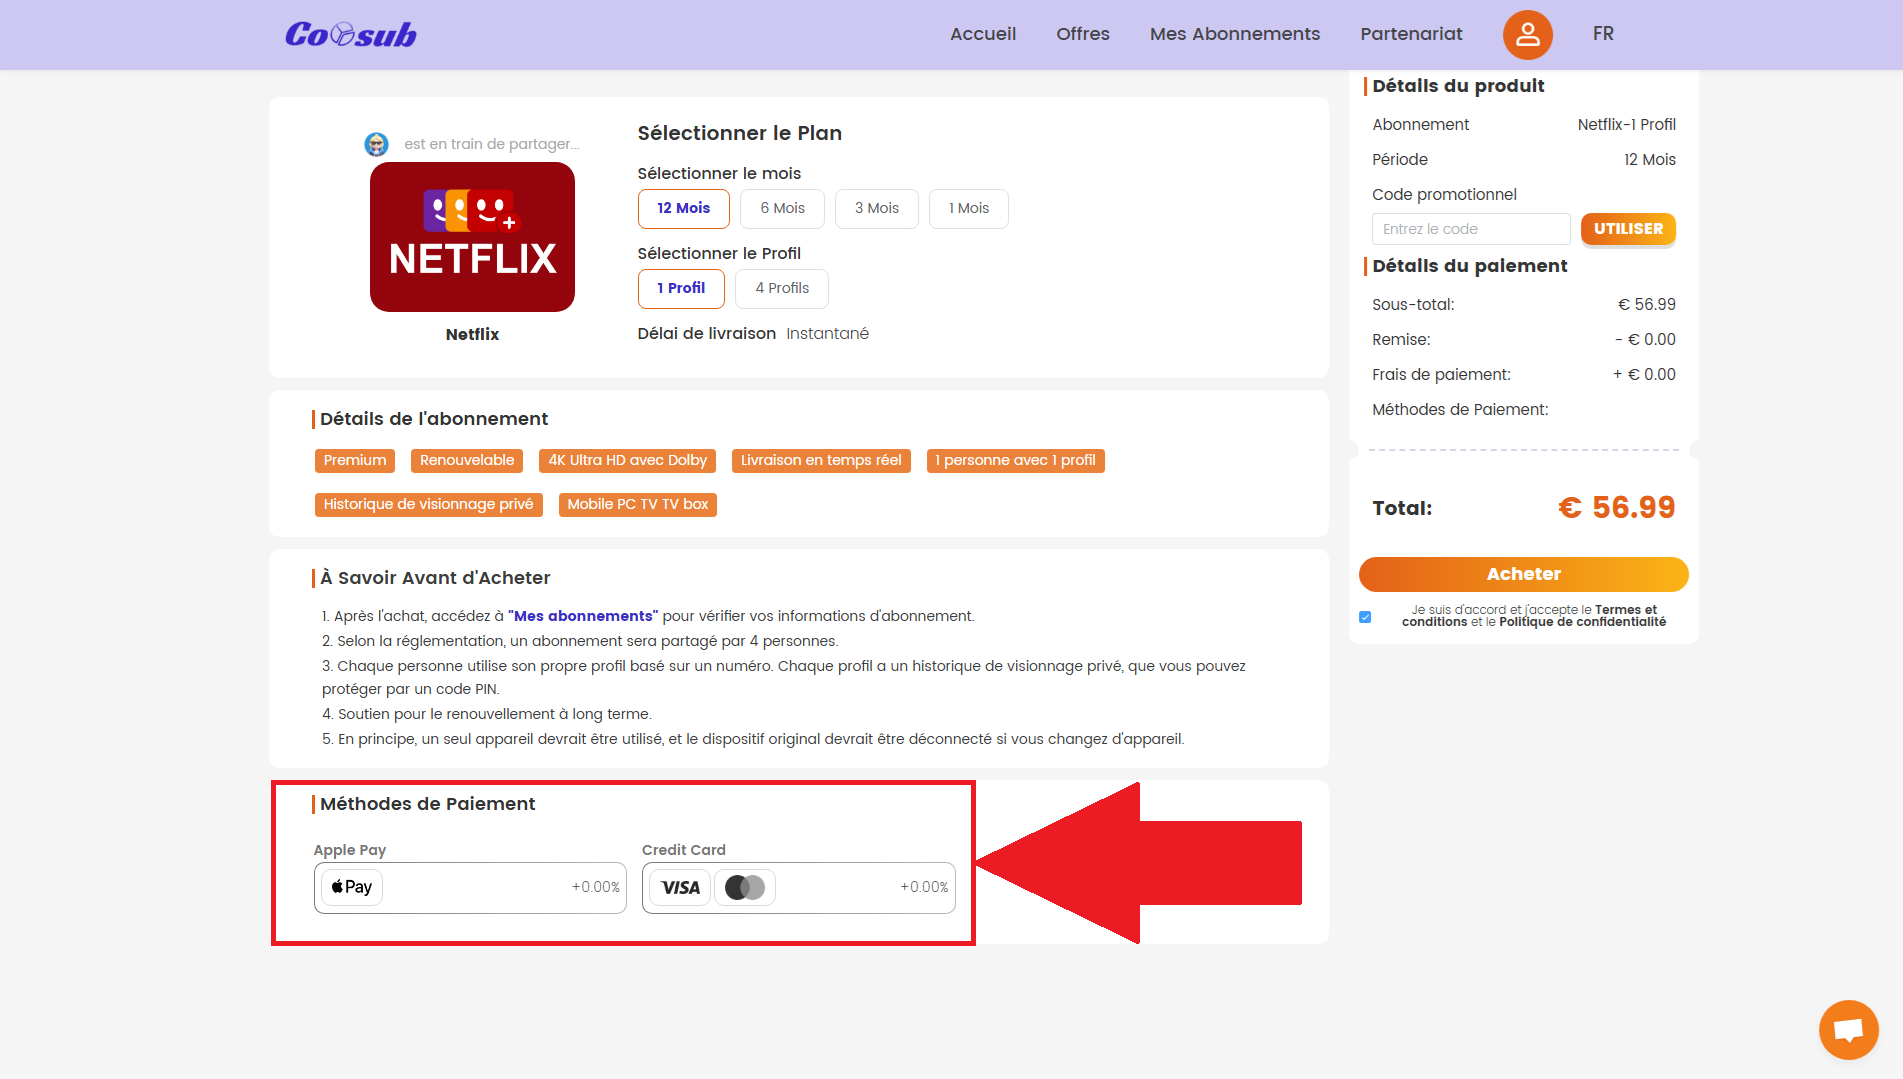Focus the promo code input field
Image resolution: width=1903 pixels, height=1079 pixels.
pos(1470,229)
